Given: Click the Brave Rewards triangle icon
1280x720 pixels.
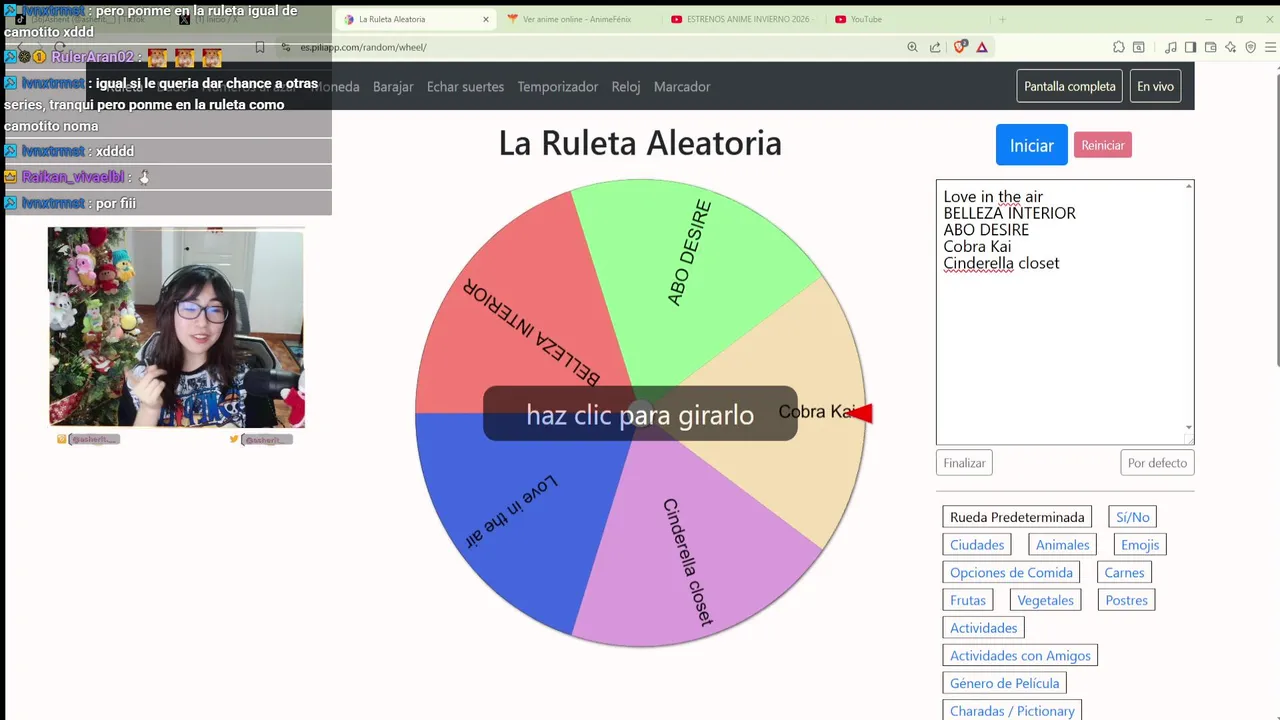Looking at the screenshot, I should 982,47.
